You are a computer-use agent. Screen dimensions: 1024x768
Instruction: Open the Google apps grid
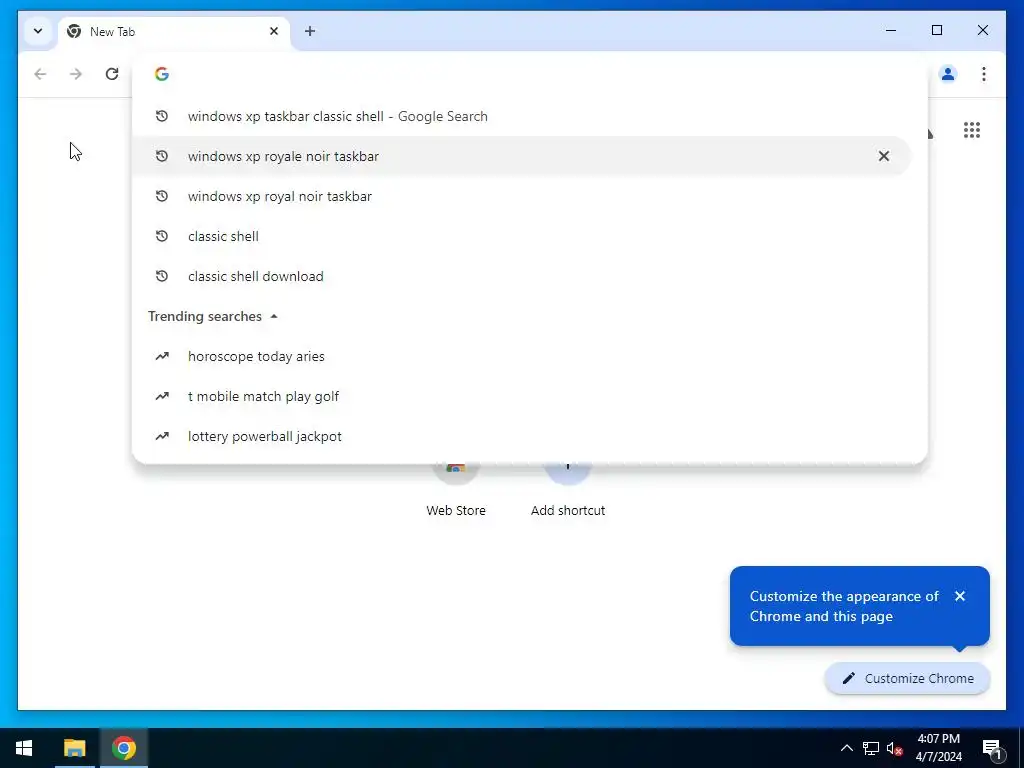[x=971, y=130]
